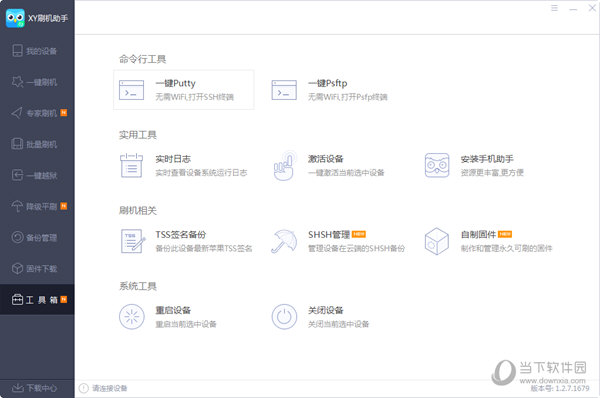The height and width of the screenshot is (398, 600).
Task: Click the 一键Psftp terminal icon
Action: 284,90
